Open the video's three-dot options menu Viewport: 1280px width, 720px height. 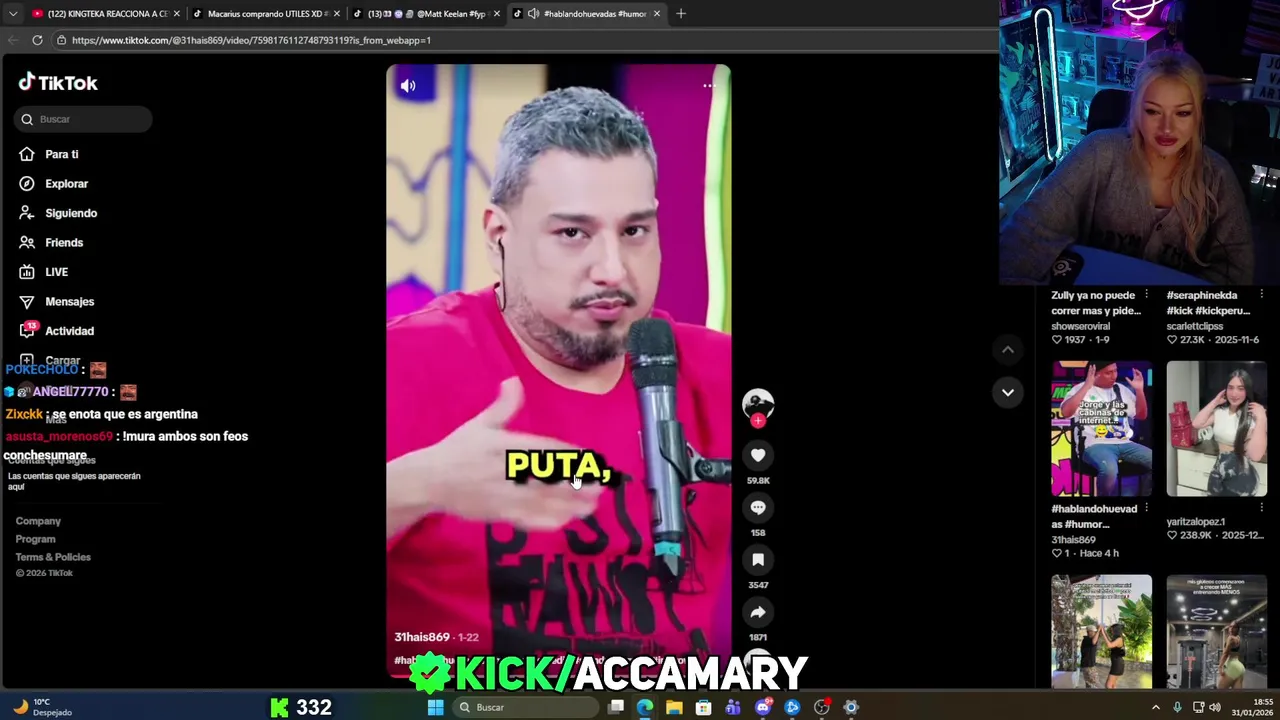point(708,86)
